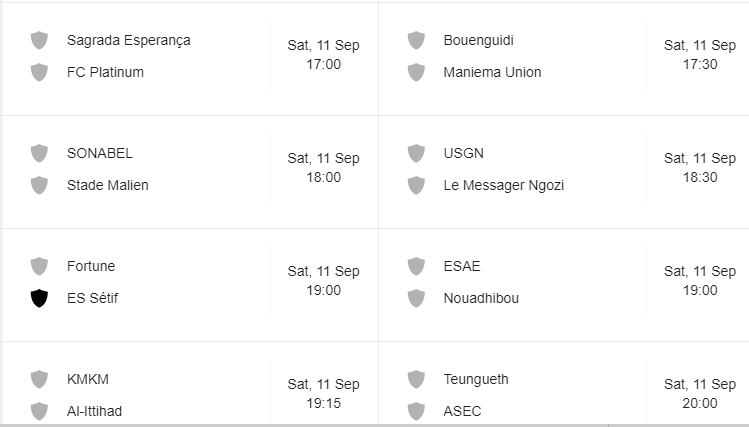
Task: Click the Nouadhibou crest icon
Action: pyautogui.click(x=416, y=298)
